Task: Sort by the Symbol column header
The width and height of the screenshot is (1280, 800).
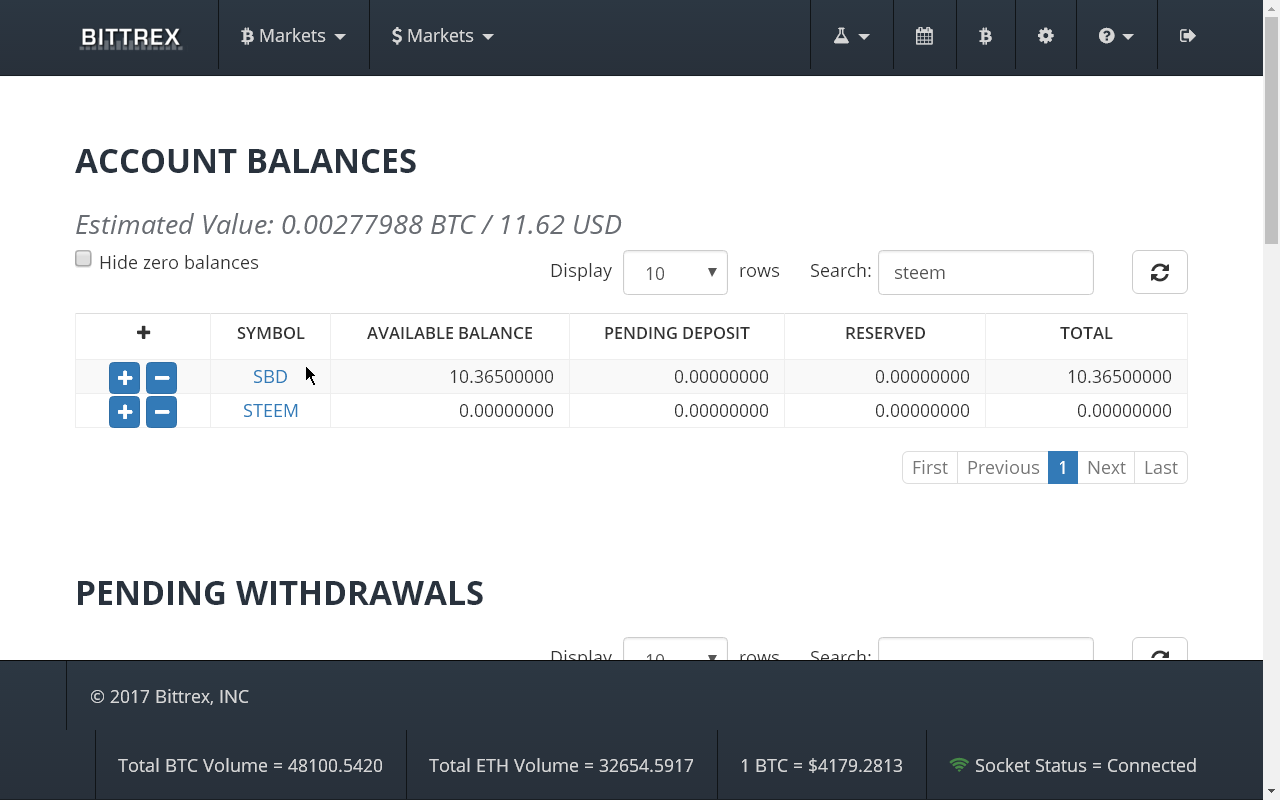Action: pos(271,333)
